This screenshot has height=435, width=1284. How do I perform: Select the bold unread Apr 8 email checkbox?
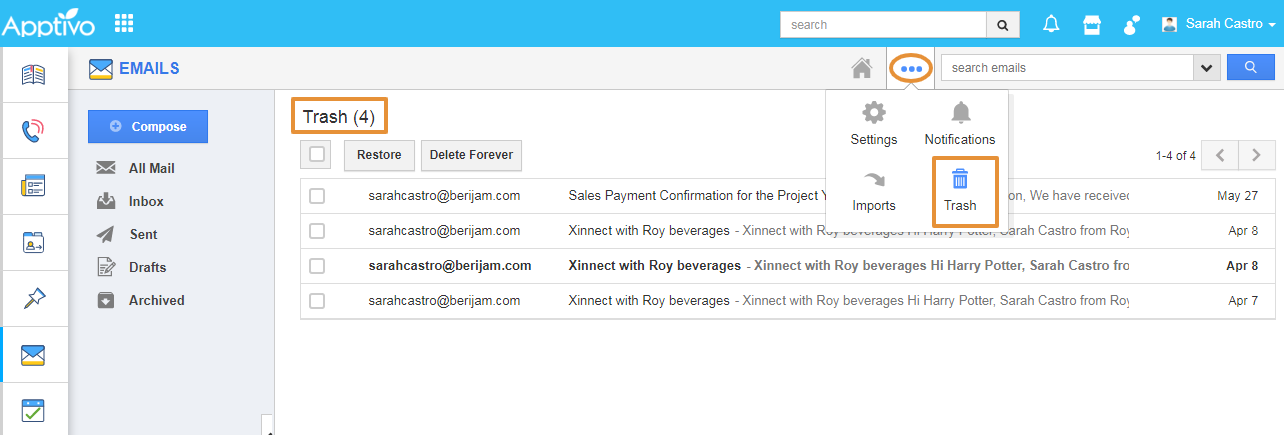click(x=317, y=266)
